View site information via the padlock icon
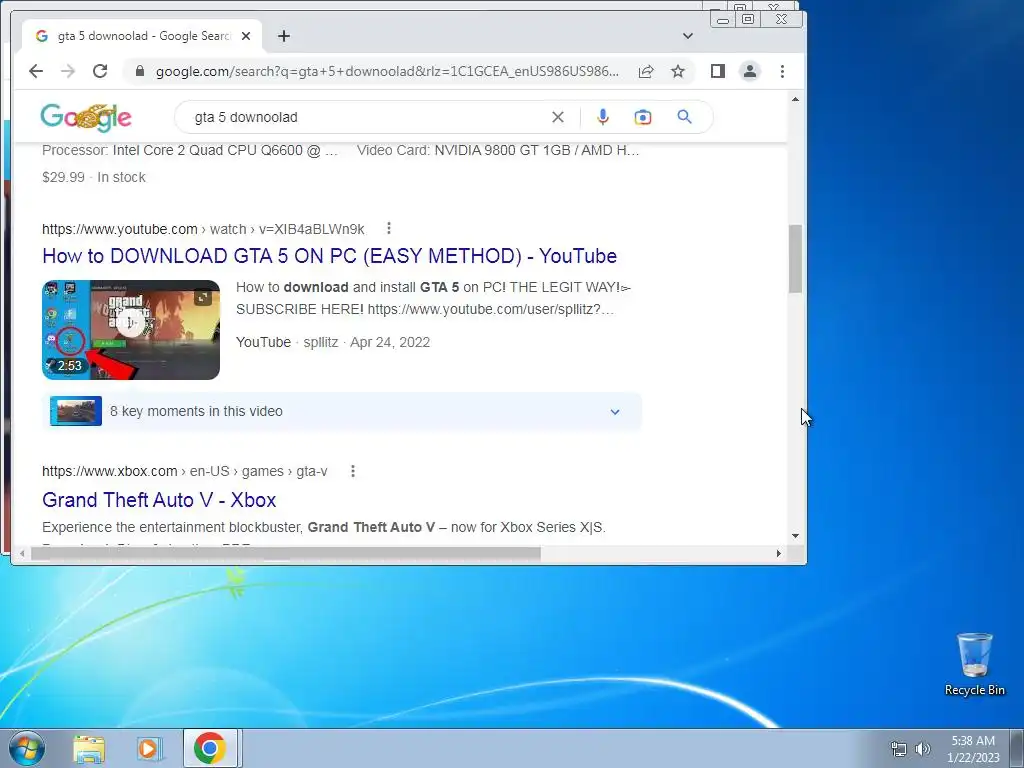This screenshot has width=1024, height=768. (x=139, y=71)
